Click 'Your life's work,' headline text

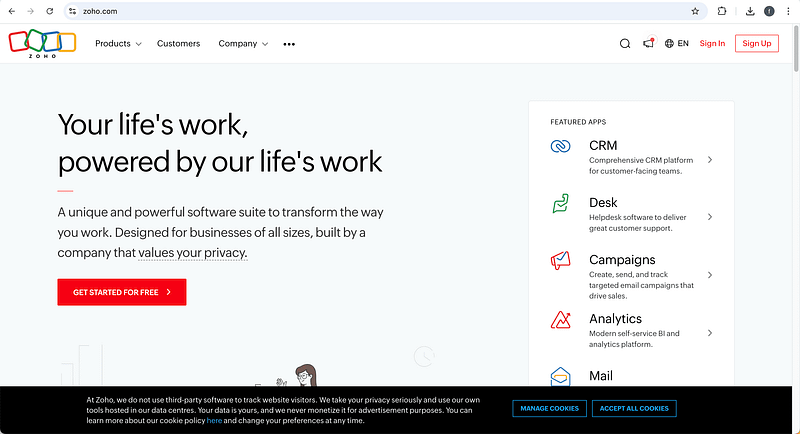pyautogui.click(x=153, y=124)
